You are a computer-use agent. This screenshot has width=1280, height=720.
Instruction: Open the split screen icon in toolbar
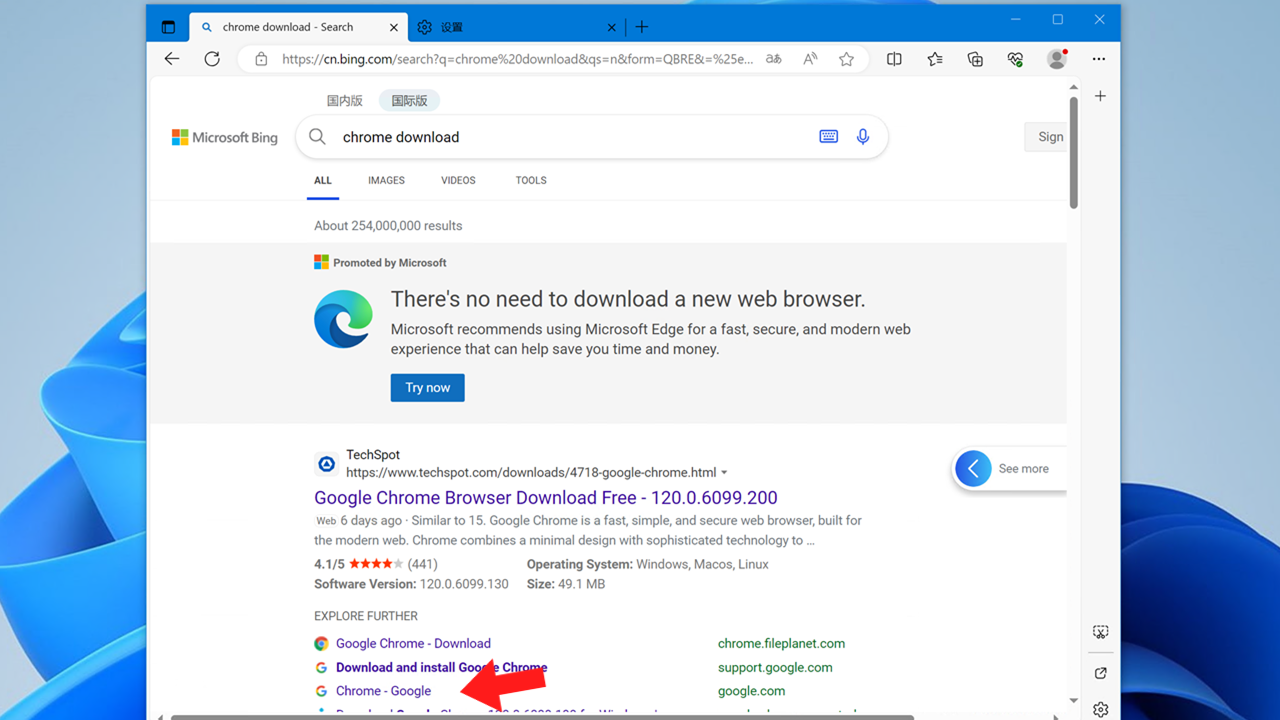[894, 59]
